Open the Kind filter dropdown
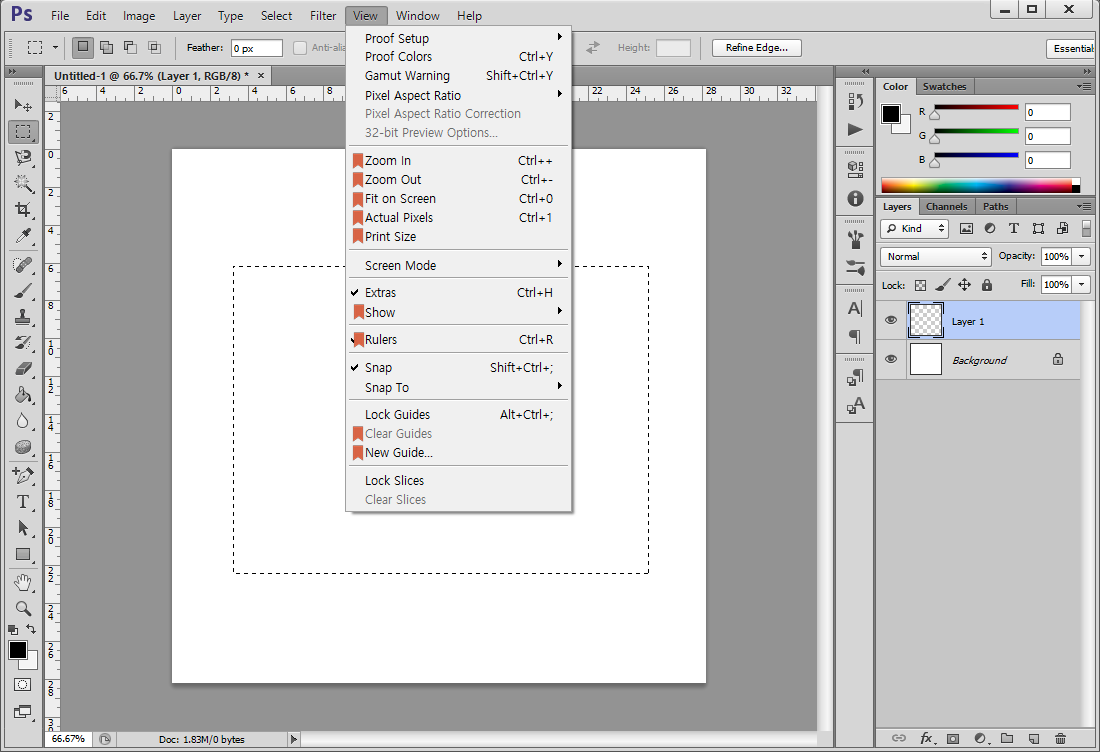This screenshot has height=752, width=1100. [914, 229]
